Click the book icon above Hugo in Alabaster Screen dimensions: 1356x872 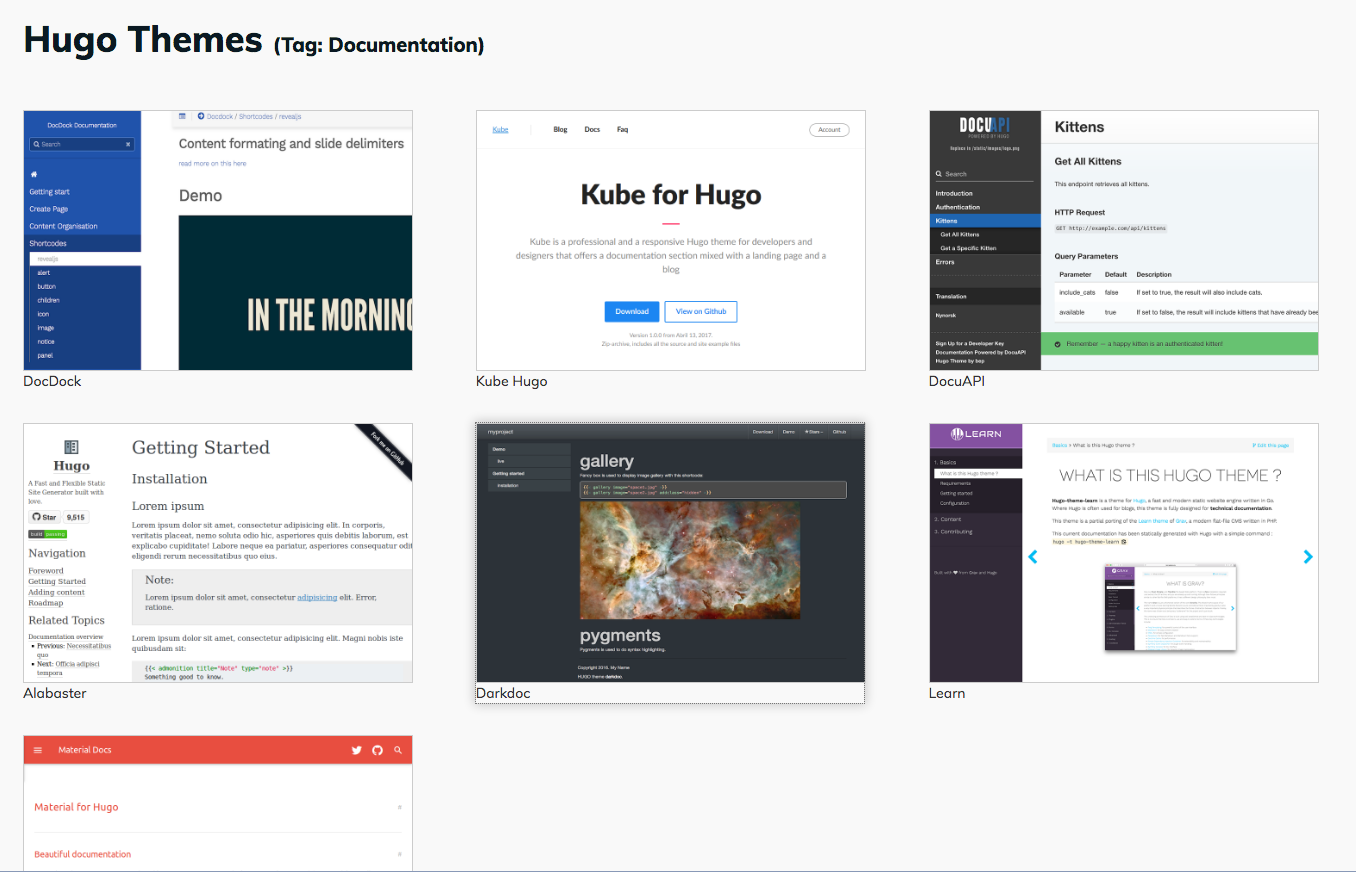point(71,447)
